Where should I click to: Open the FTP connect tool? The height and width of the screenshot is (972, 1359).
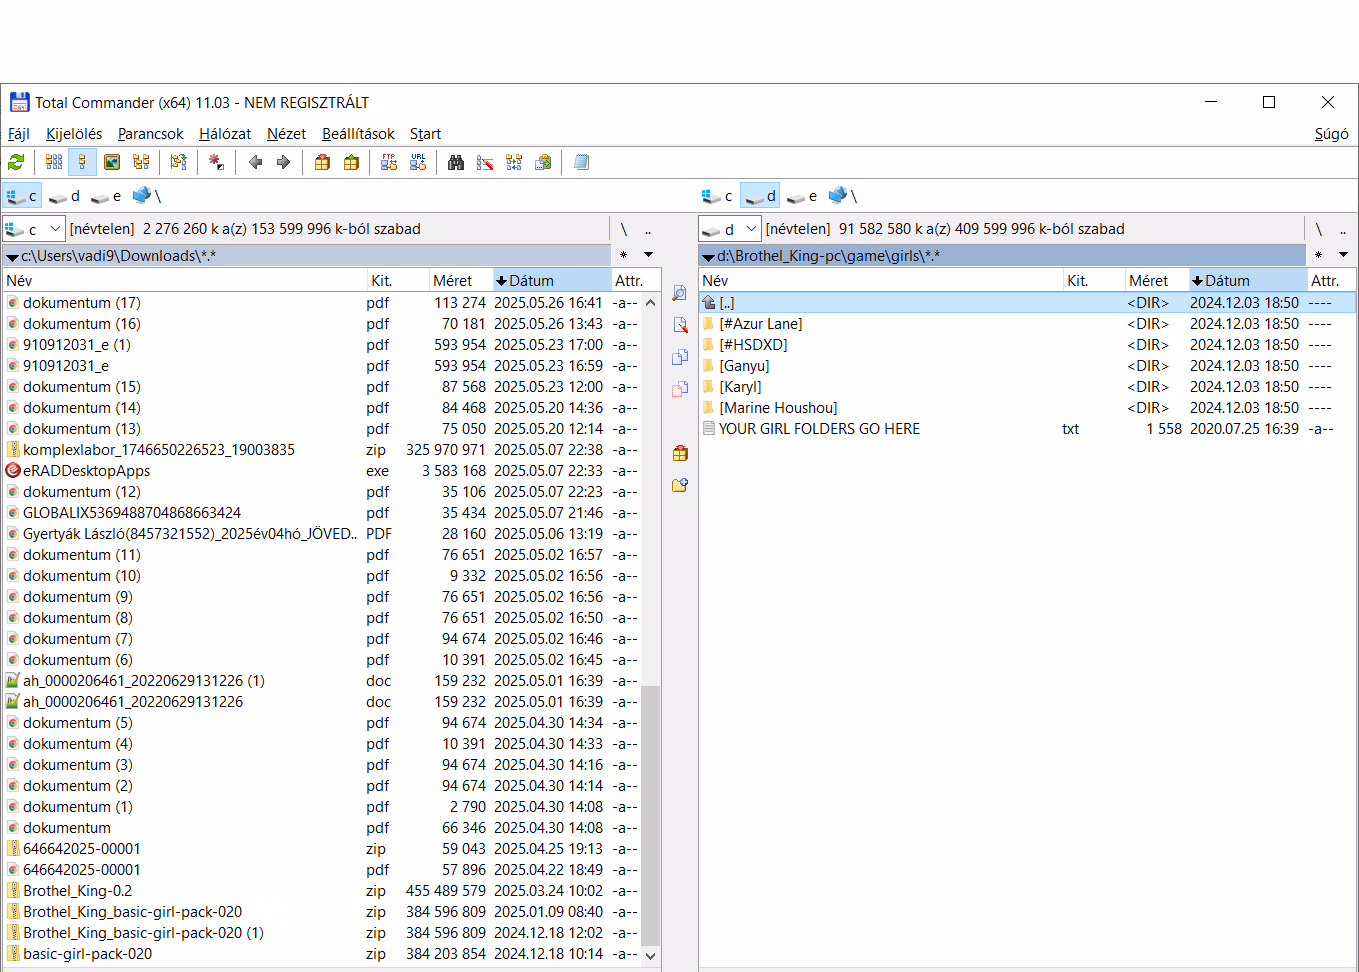389,162
